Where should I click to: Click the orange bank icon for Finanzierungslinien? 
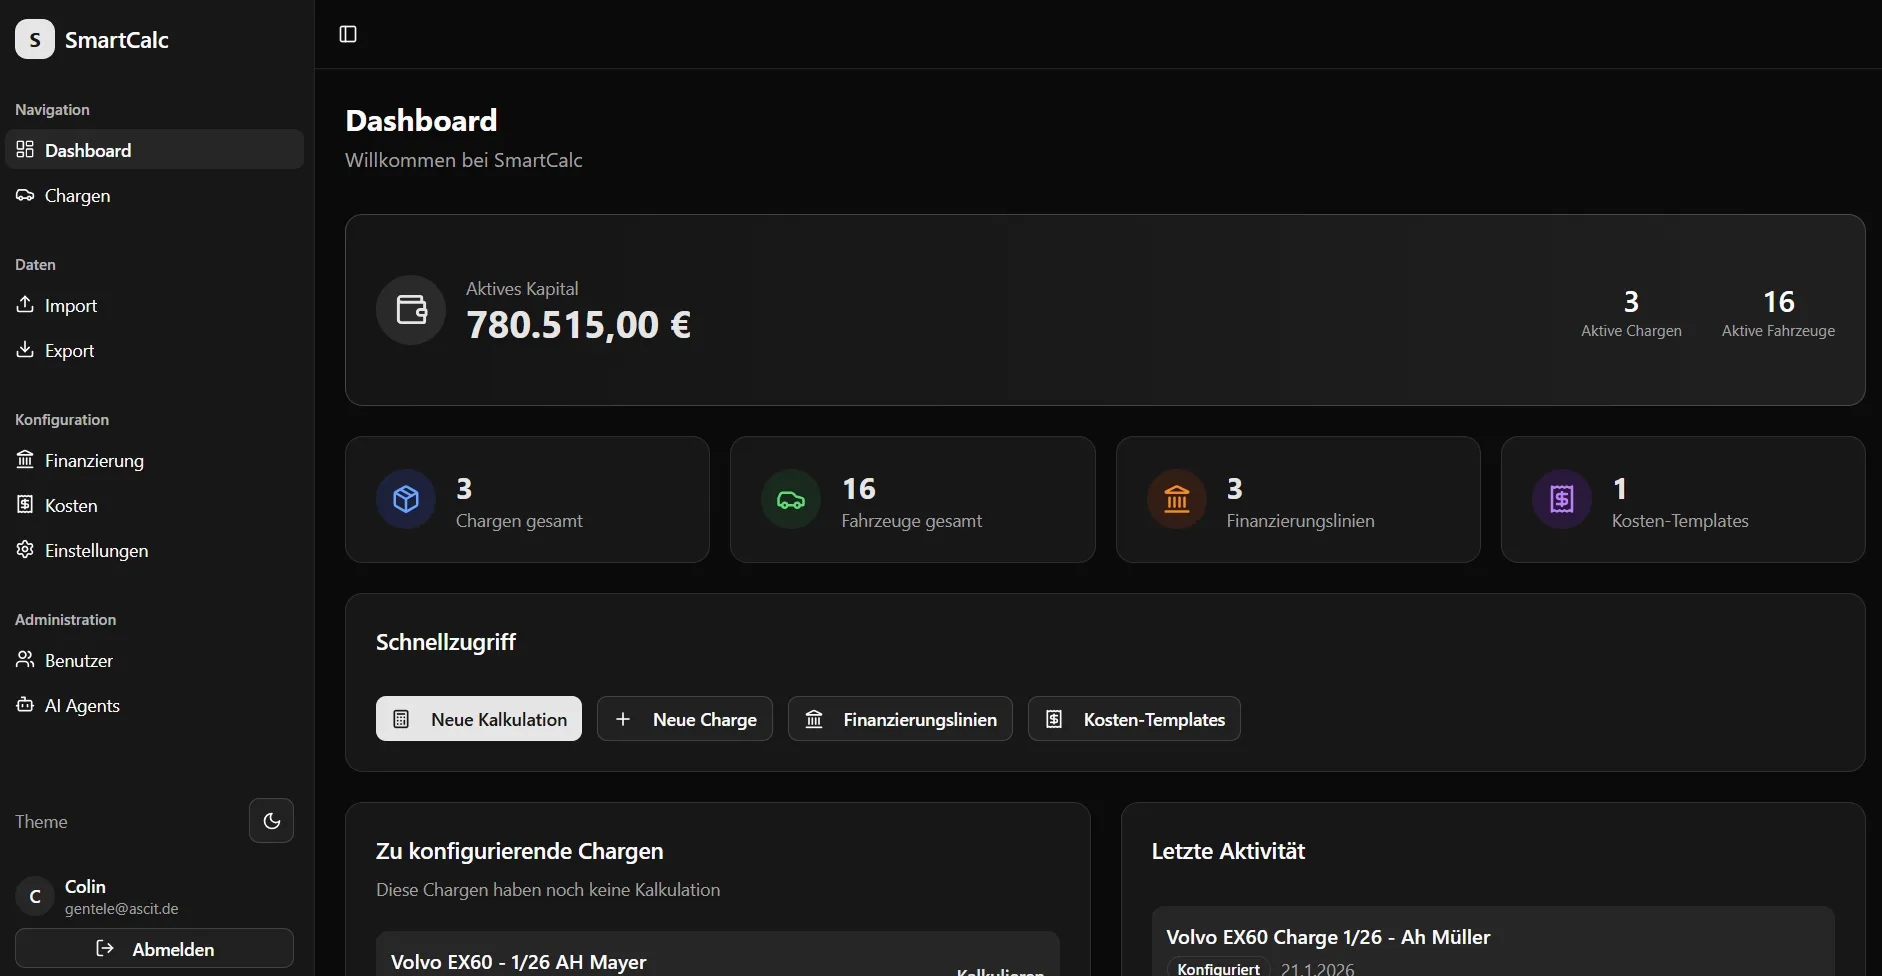pos(1177,499)
